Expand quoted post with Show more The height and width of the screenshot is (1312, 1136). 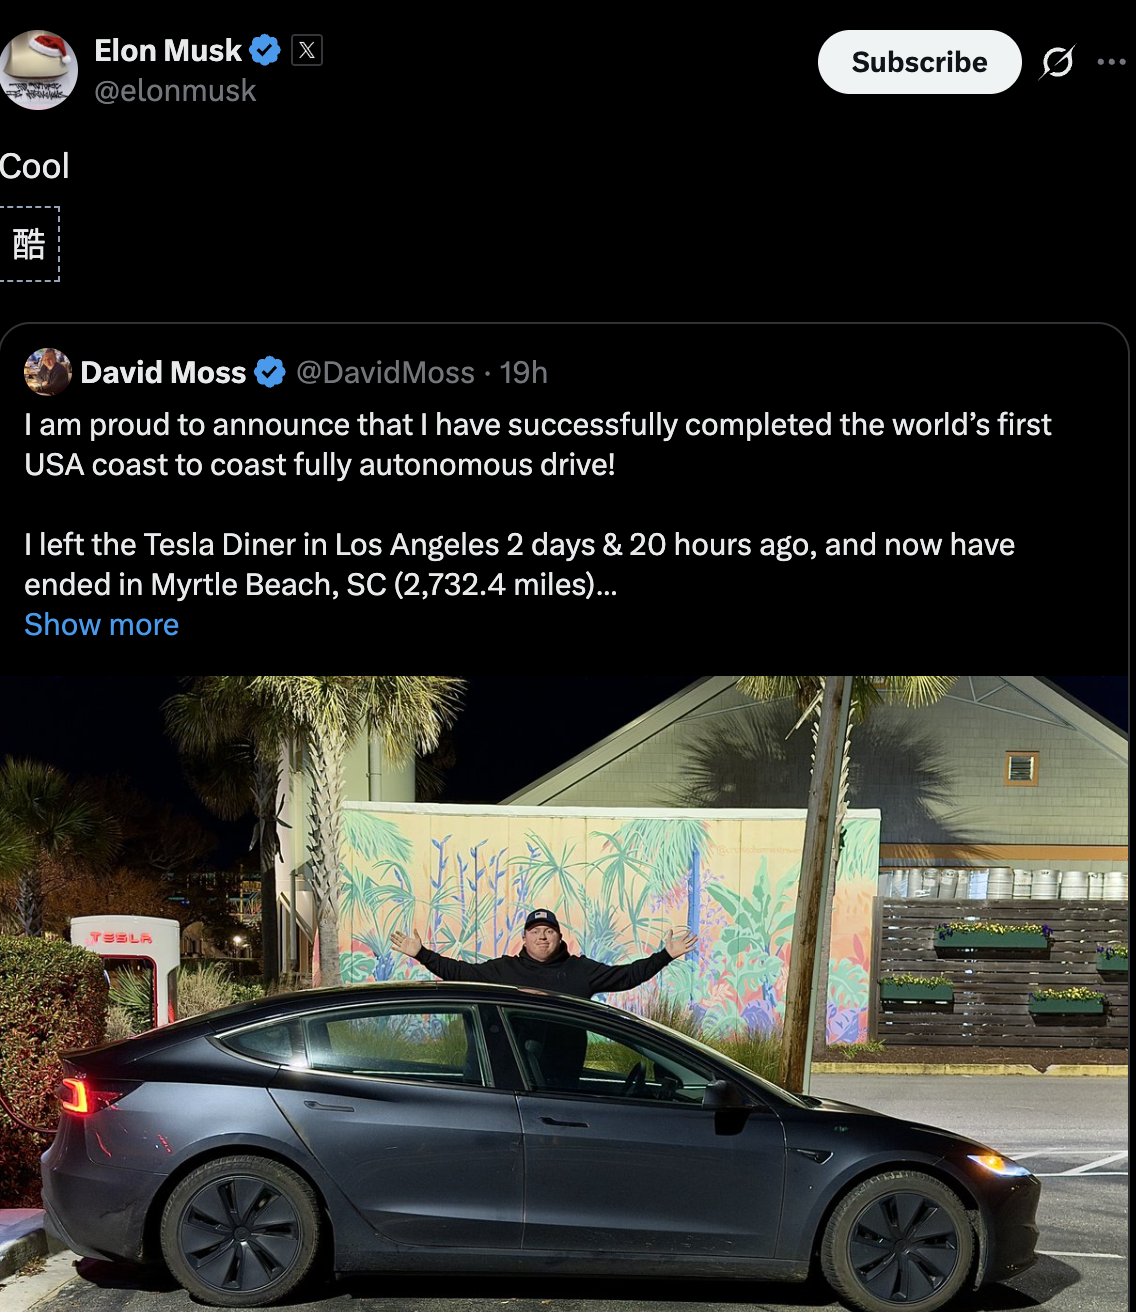point(101,625)
